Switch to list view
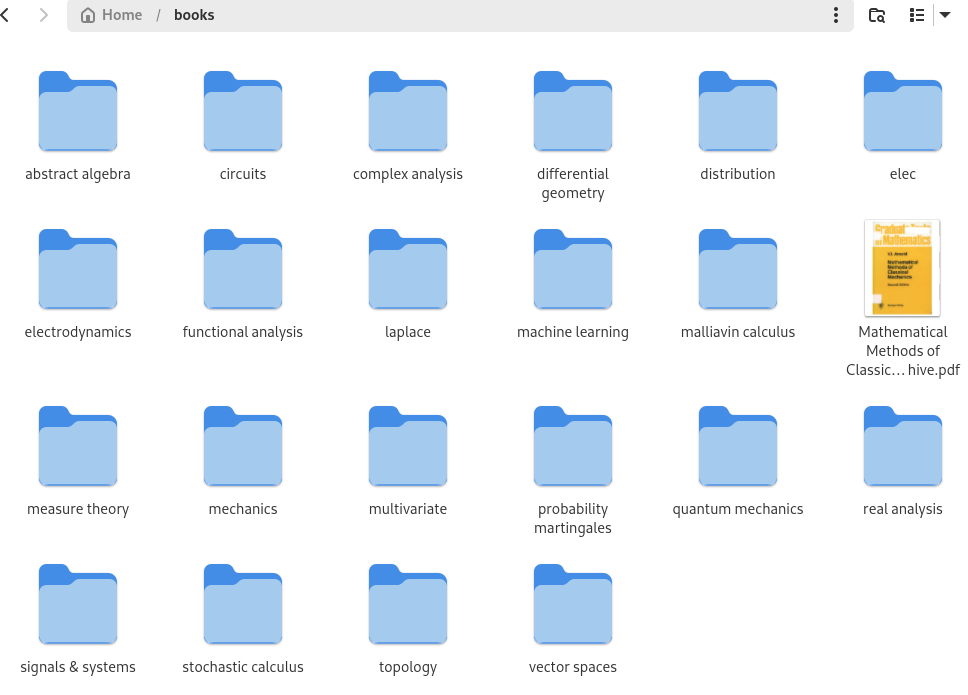This screenshot has width=968, height=695. coord(917,15)
